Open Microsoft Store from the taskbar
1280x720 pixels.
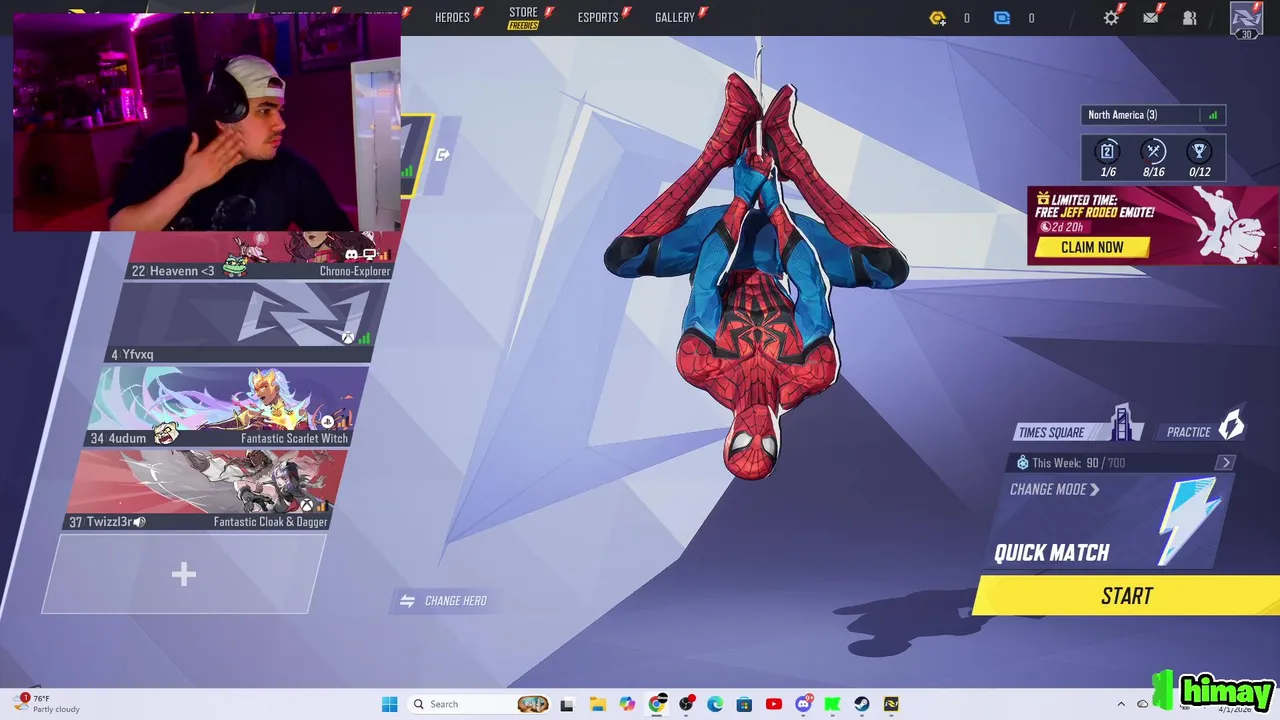[744, 704]
